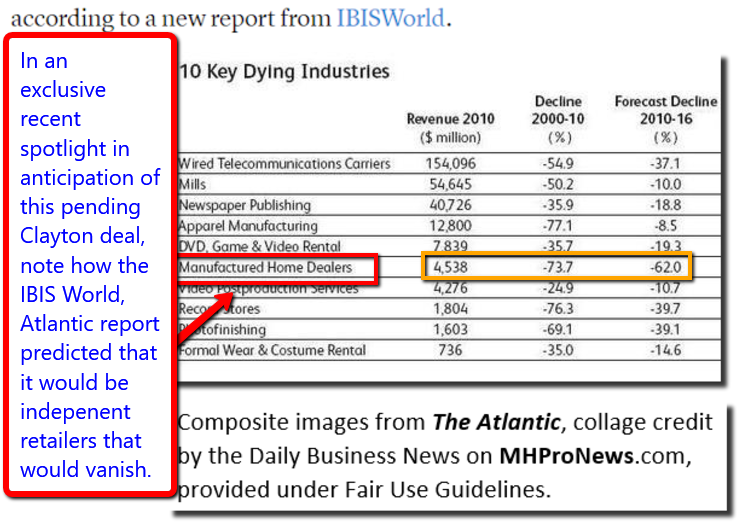Click the -37.1 forecast value
The width and height of the screenshot is (746, 532).
point(666,164)
